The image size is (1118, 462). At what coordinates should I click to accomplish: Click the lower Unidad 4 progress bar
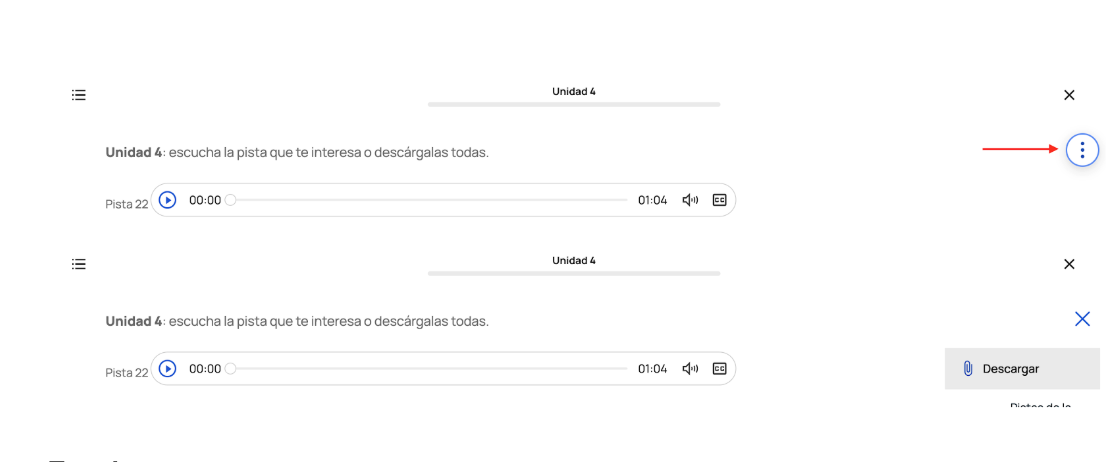(x=574, y=273)
